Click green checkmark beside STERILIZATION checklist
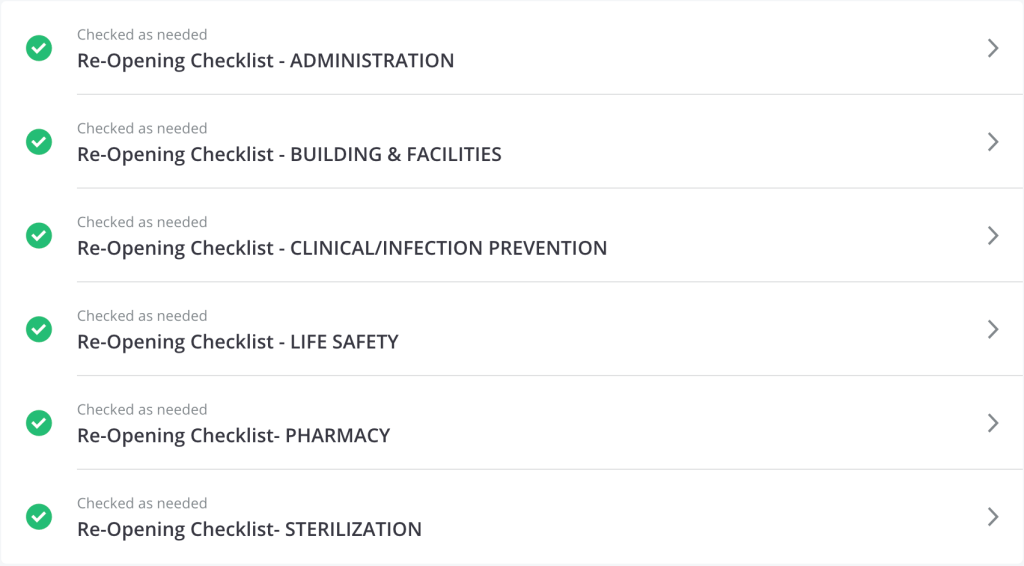Screen dimensions: 1024x566 tap(39, 517)
